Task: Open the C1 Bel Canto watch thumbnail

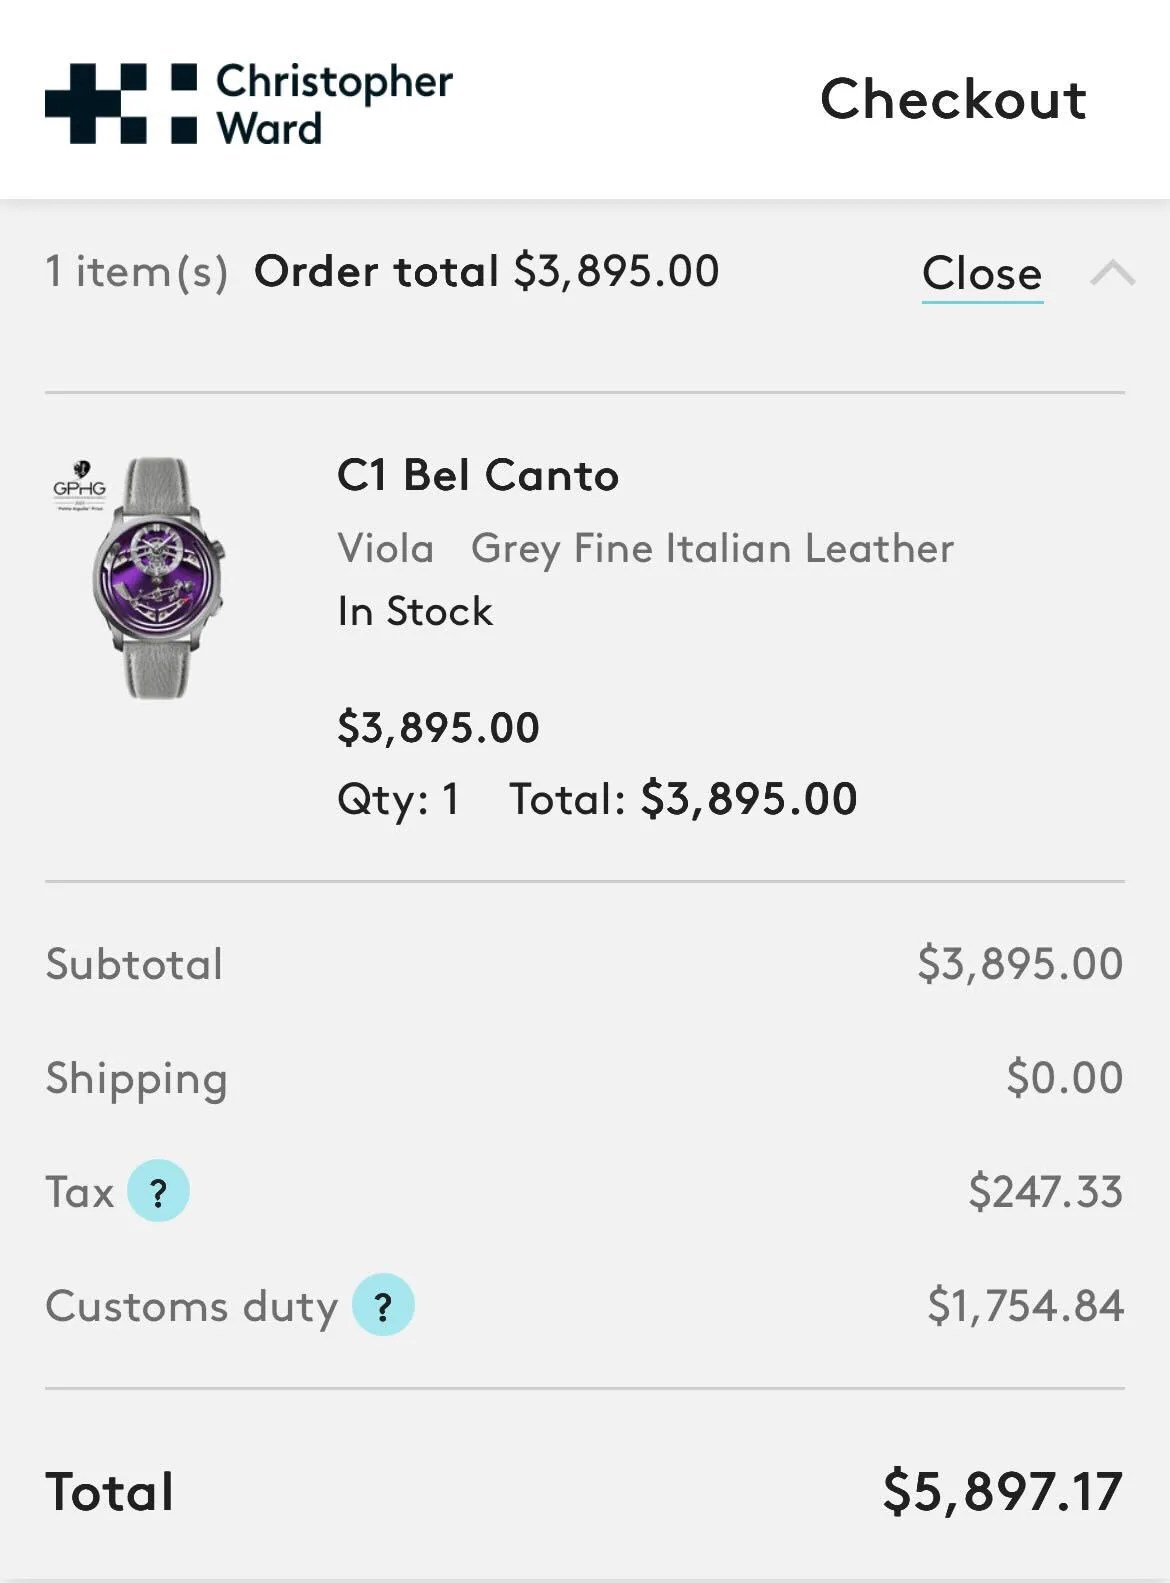Action: pos(158,577)
